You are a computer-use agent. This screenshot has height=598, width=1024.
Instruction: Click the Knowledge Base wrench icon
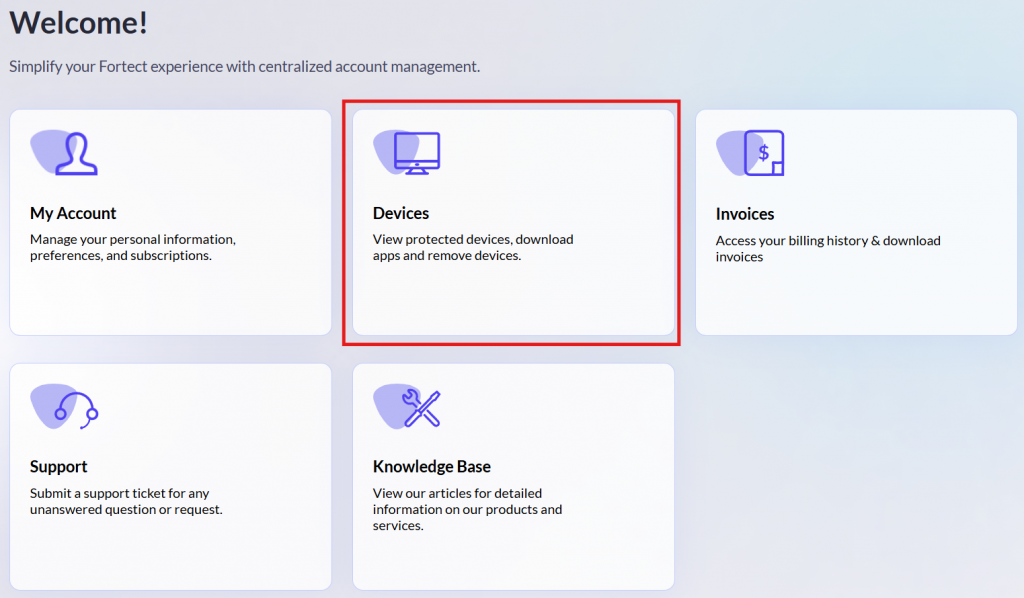tap(407, 406)
